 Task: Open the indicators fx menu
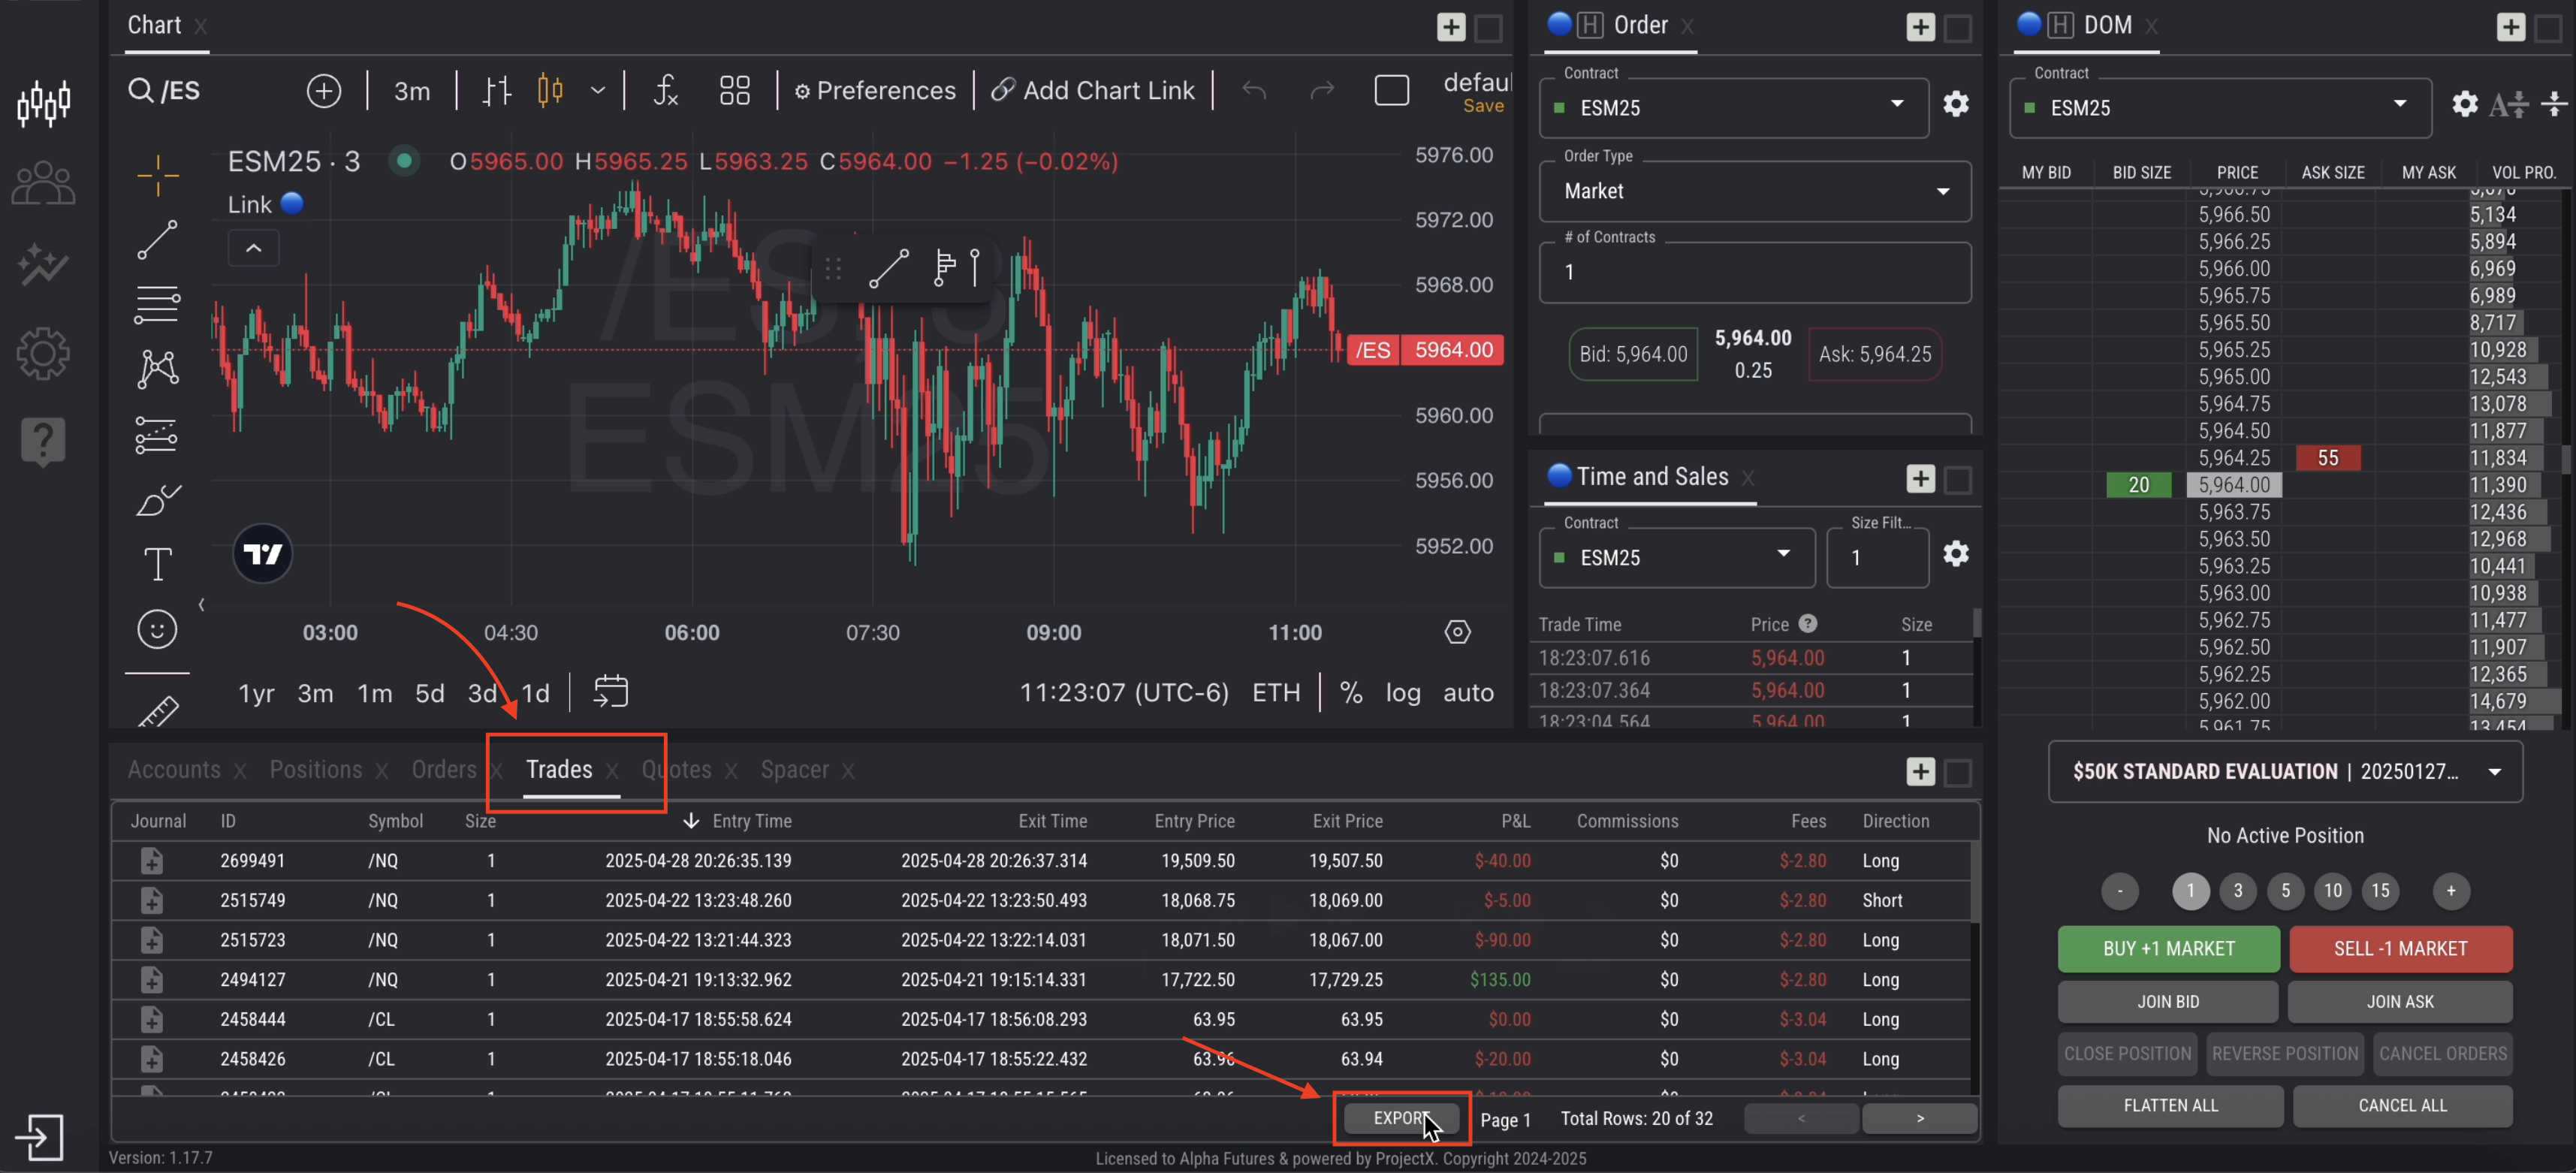(x=665, y=91)
